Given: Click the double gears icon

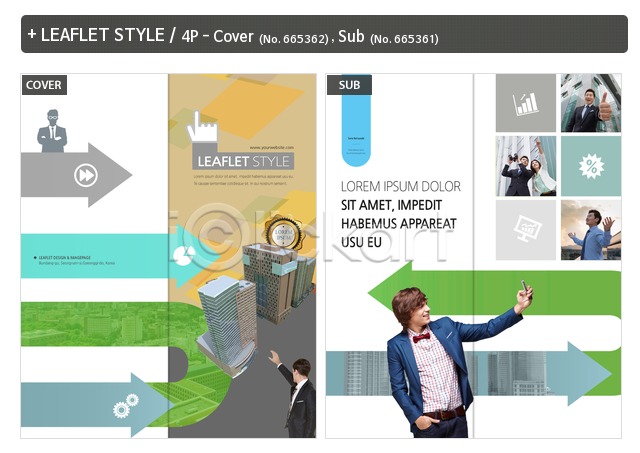Looking at the screenshot, I should [126, 406].
